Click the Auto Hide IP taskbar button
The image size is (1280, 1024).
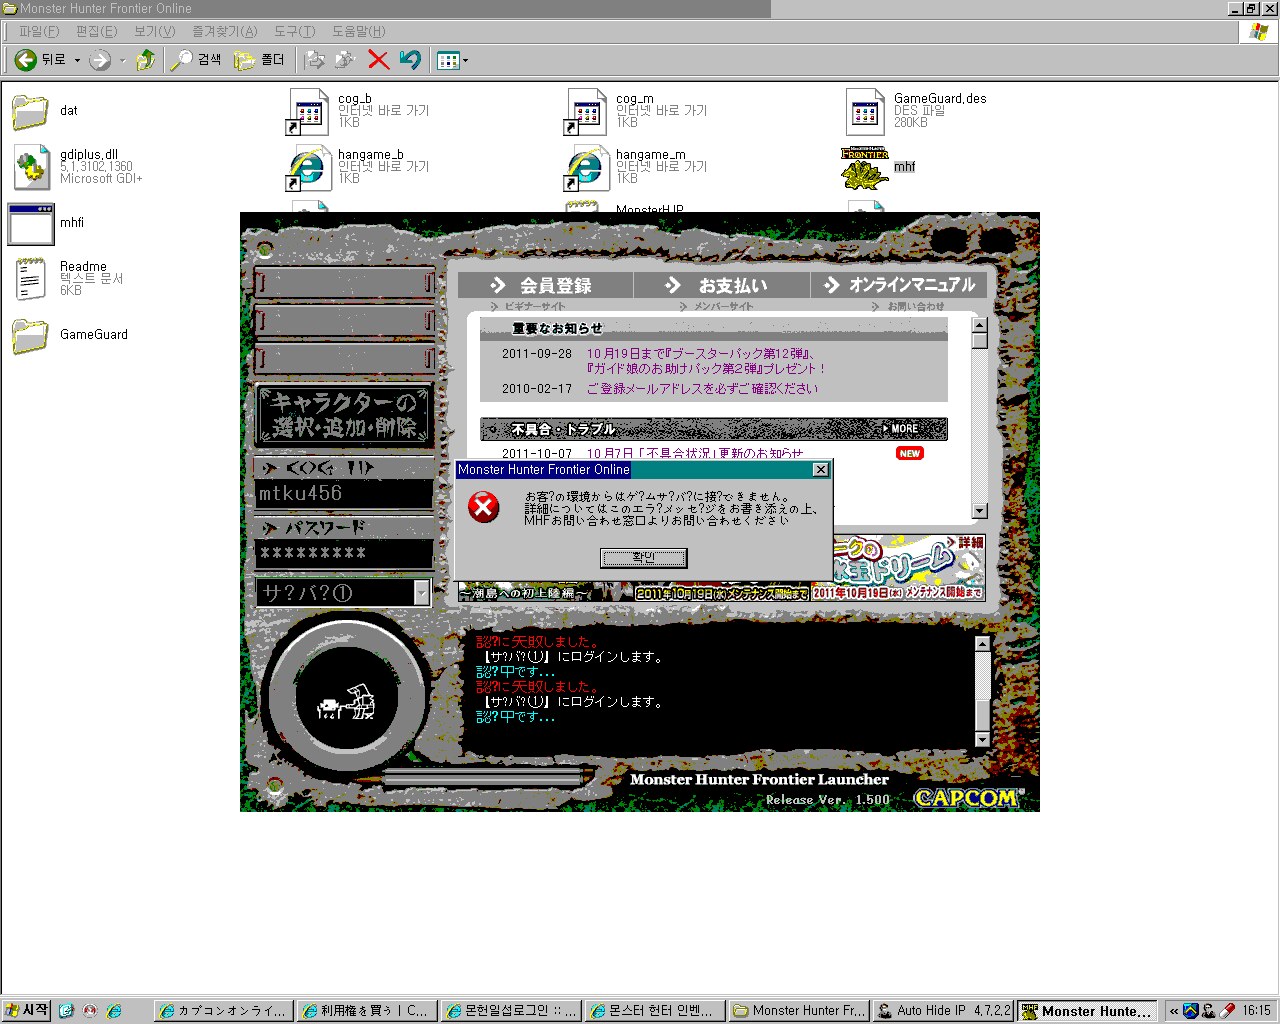[x=944, y=1011]
